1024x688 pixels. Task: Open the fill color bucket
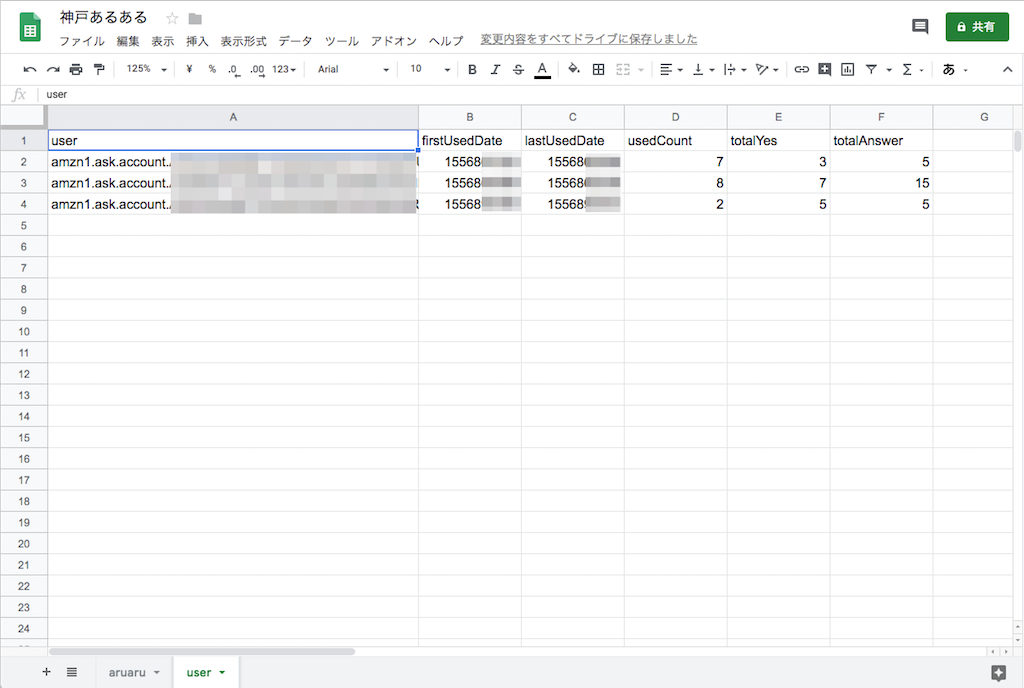[573, 69]
